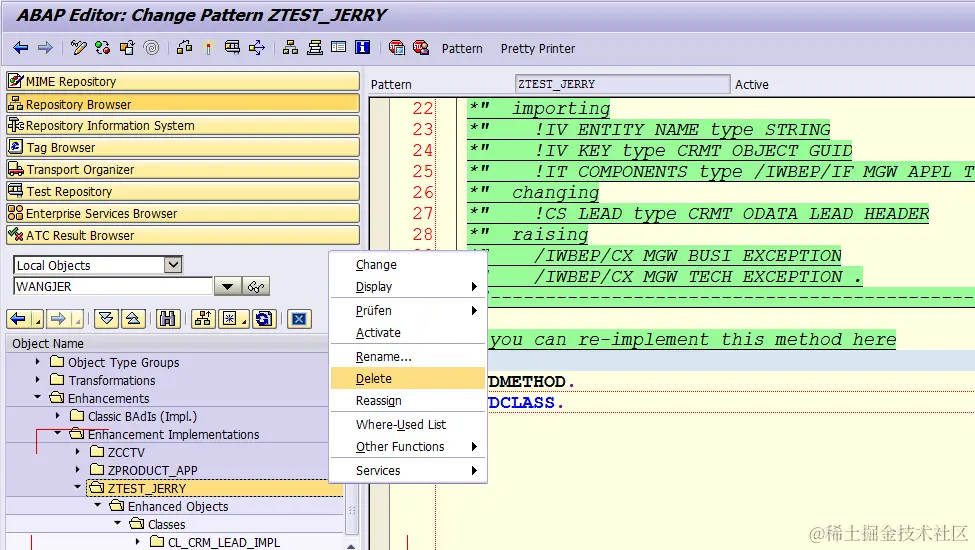Choose Delete from context menu
The width and height of the screenshot is (975, 550).
coord(407,378)
